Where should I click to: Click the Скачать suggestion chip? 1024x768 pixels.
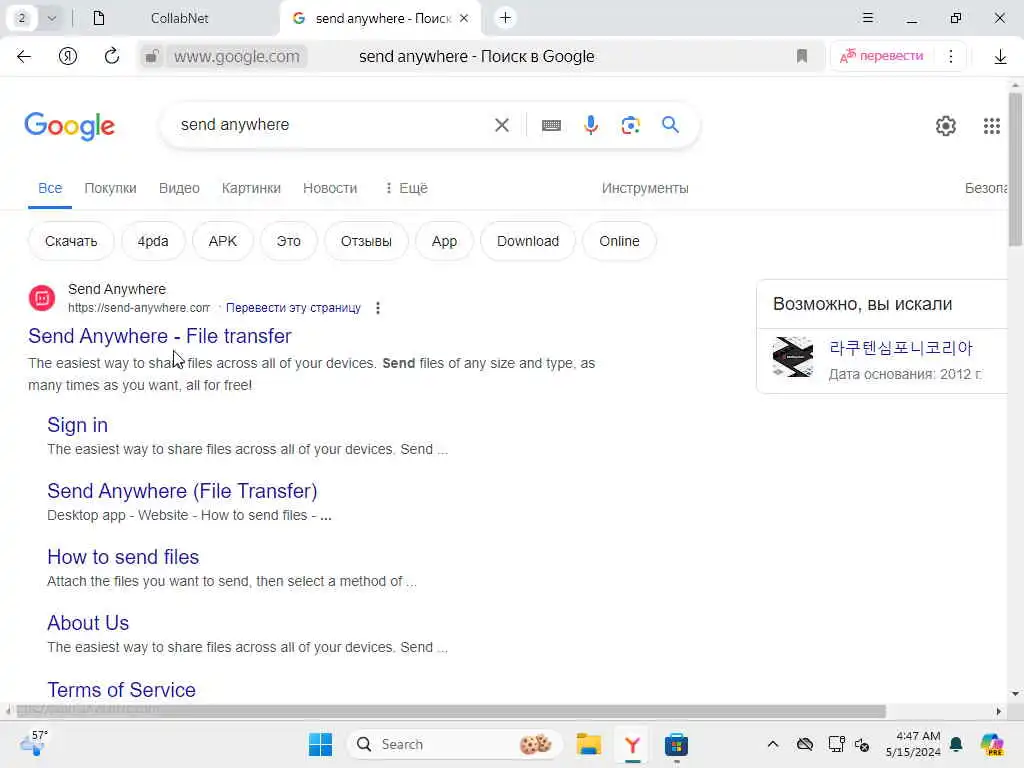click(x=71, y=241)
